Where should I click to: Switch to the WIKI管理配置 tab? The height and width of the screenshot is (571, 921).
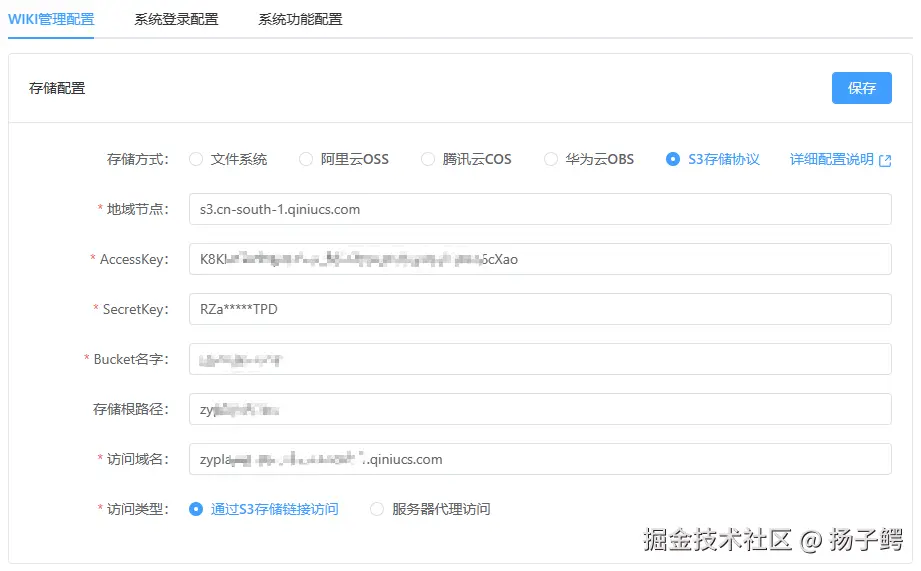pos(51,19)
